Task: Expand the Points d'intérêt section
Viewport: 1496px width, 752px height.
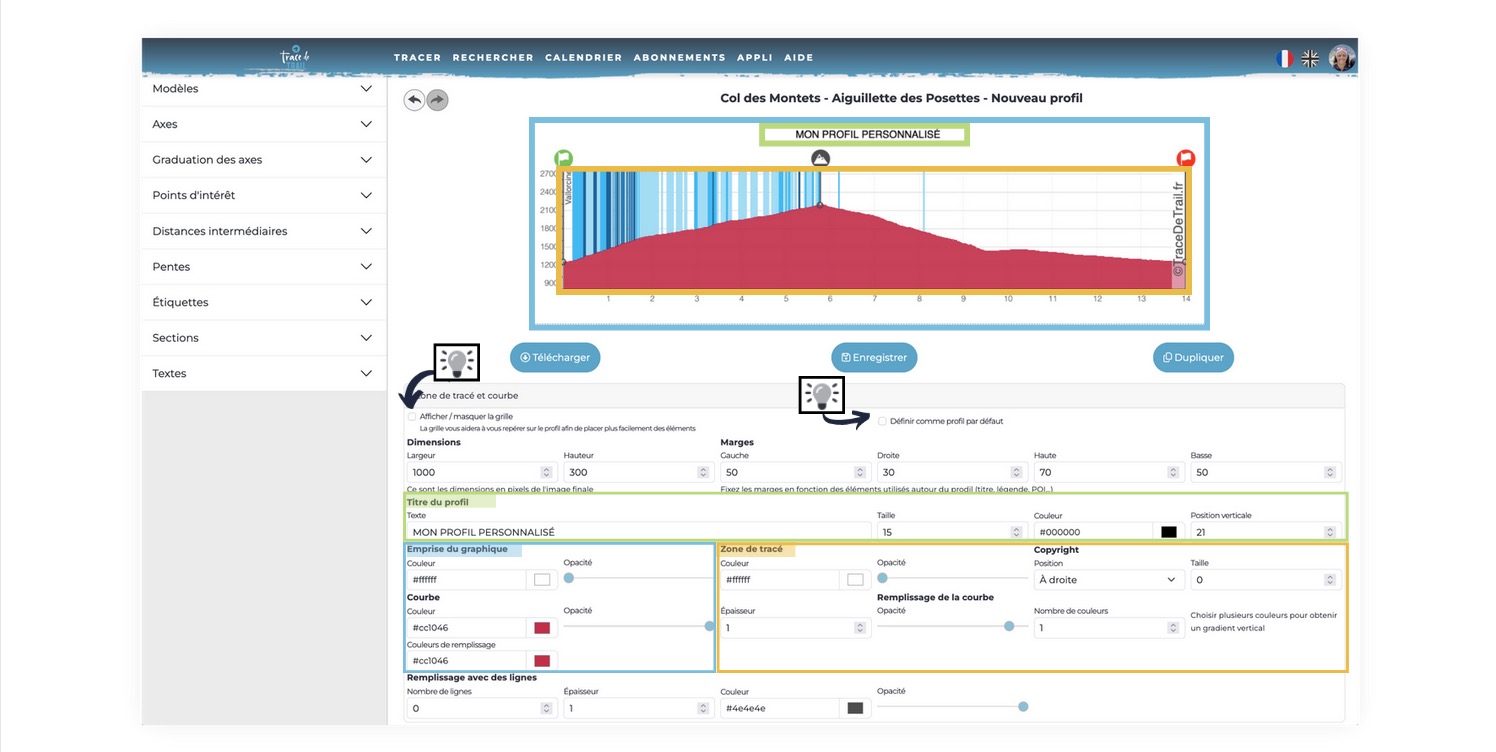Action: pyautogui.click(x=262, y=195)
